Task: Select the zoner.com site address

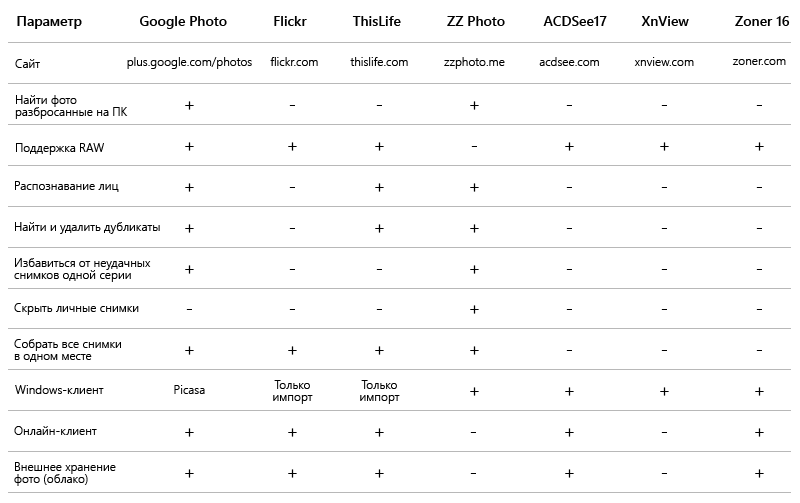Action: click(759, 61)
